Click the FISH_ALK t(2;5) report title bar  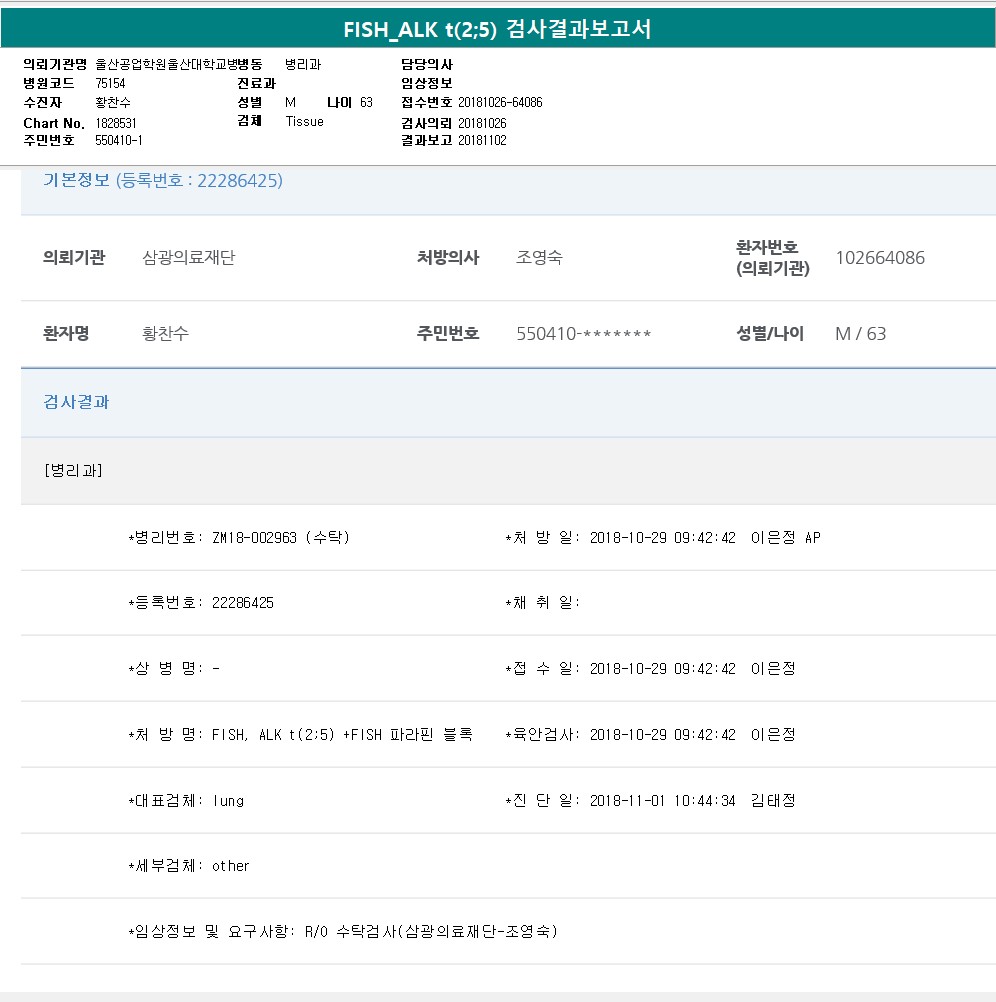coord(497,29)
